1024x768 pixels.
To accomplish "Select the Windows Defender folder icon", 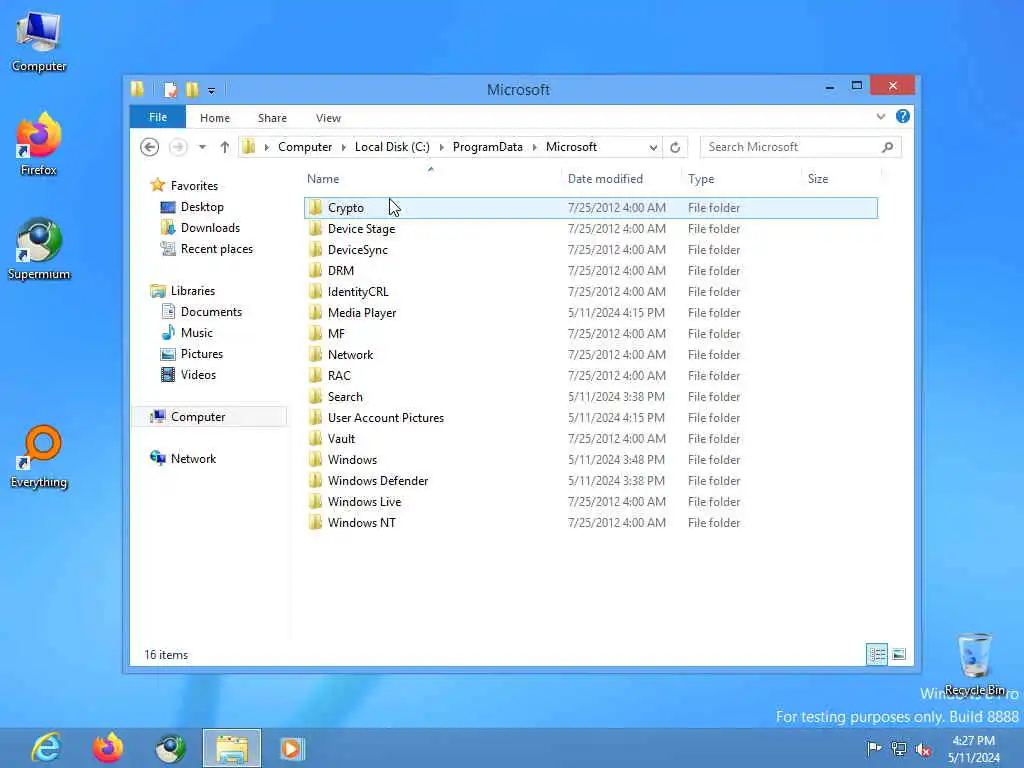I will click(316, 481).
